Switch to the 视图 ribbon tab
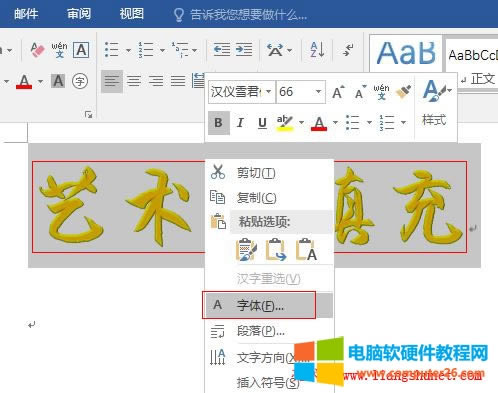Image resolution: width=498 pixels, height=393 pixels. point(131,14)
